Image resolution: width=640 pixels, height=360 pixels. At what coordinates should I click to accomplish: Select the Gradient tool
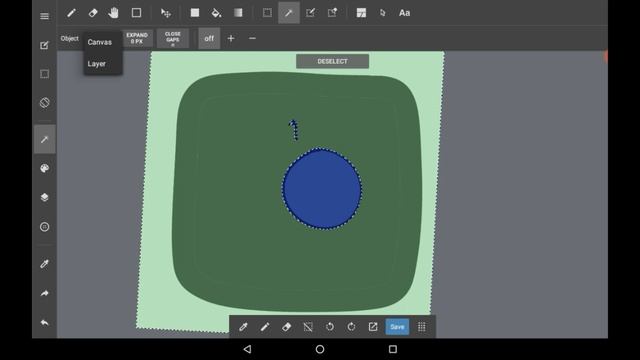[x=238, y=13]
